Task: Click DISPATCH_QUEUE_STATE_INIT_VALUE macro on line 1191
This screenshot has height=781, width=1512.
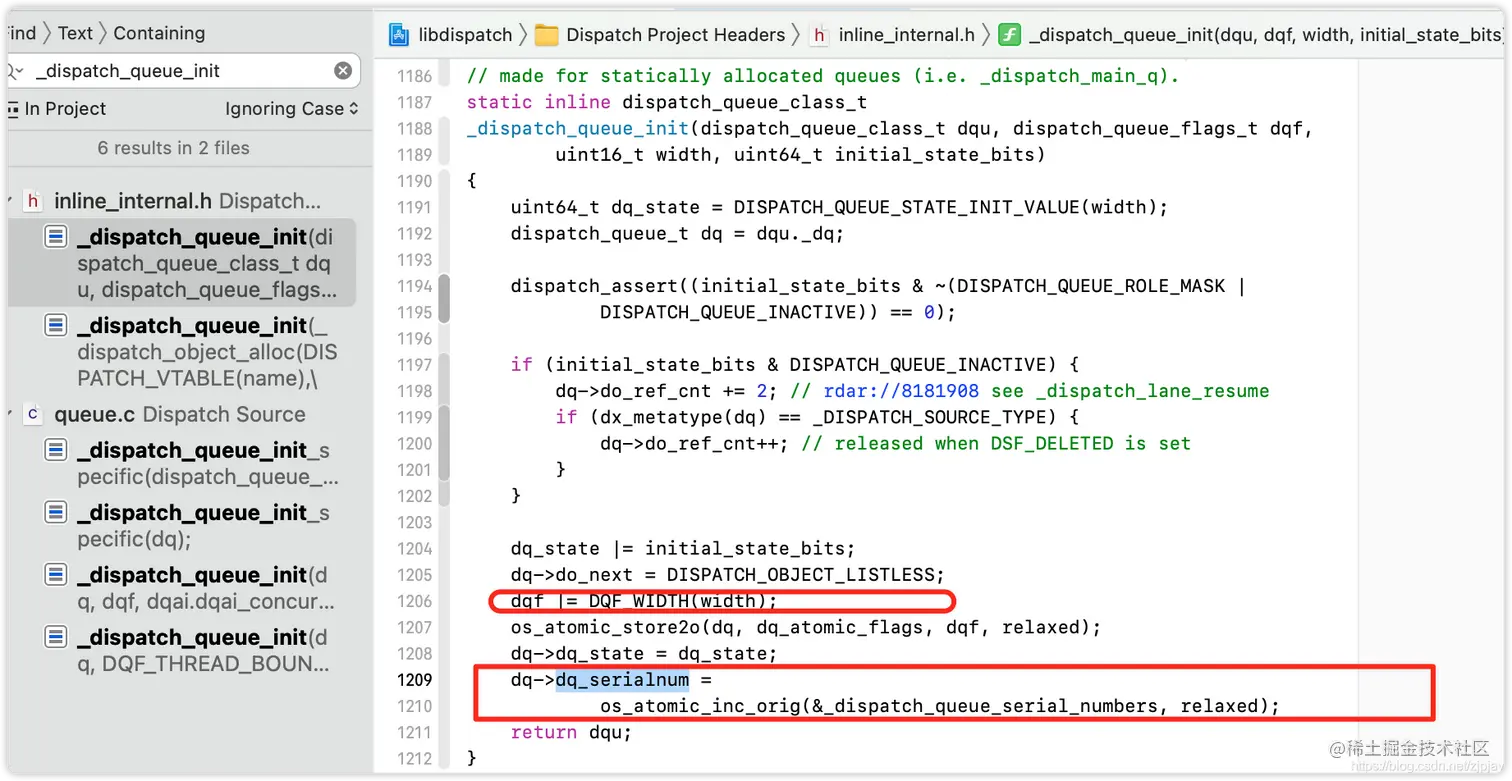Action: (906, 207)
